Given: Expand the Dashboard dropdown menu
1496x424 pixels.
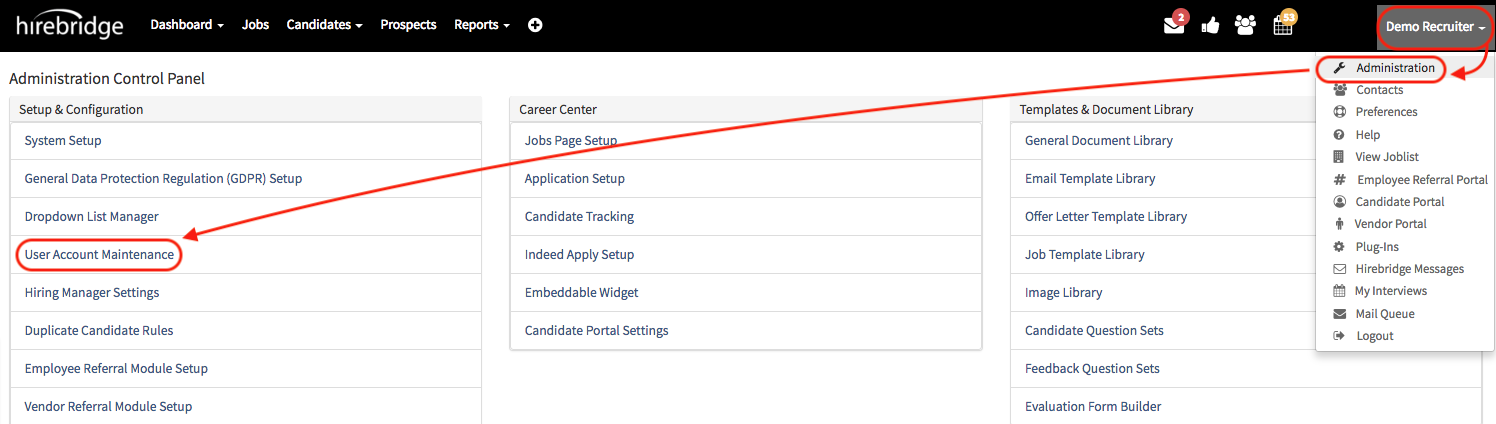Looking at the screenshot, I should coord(187,25).
